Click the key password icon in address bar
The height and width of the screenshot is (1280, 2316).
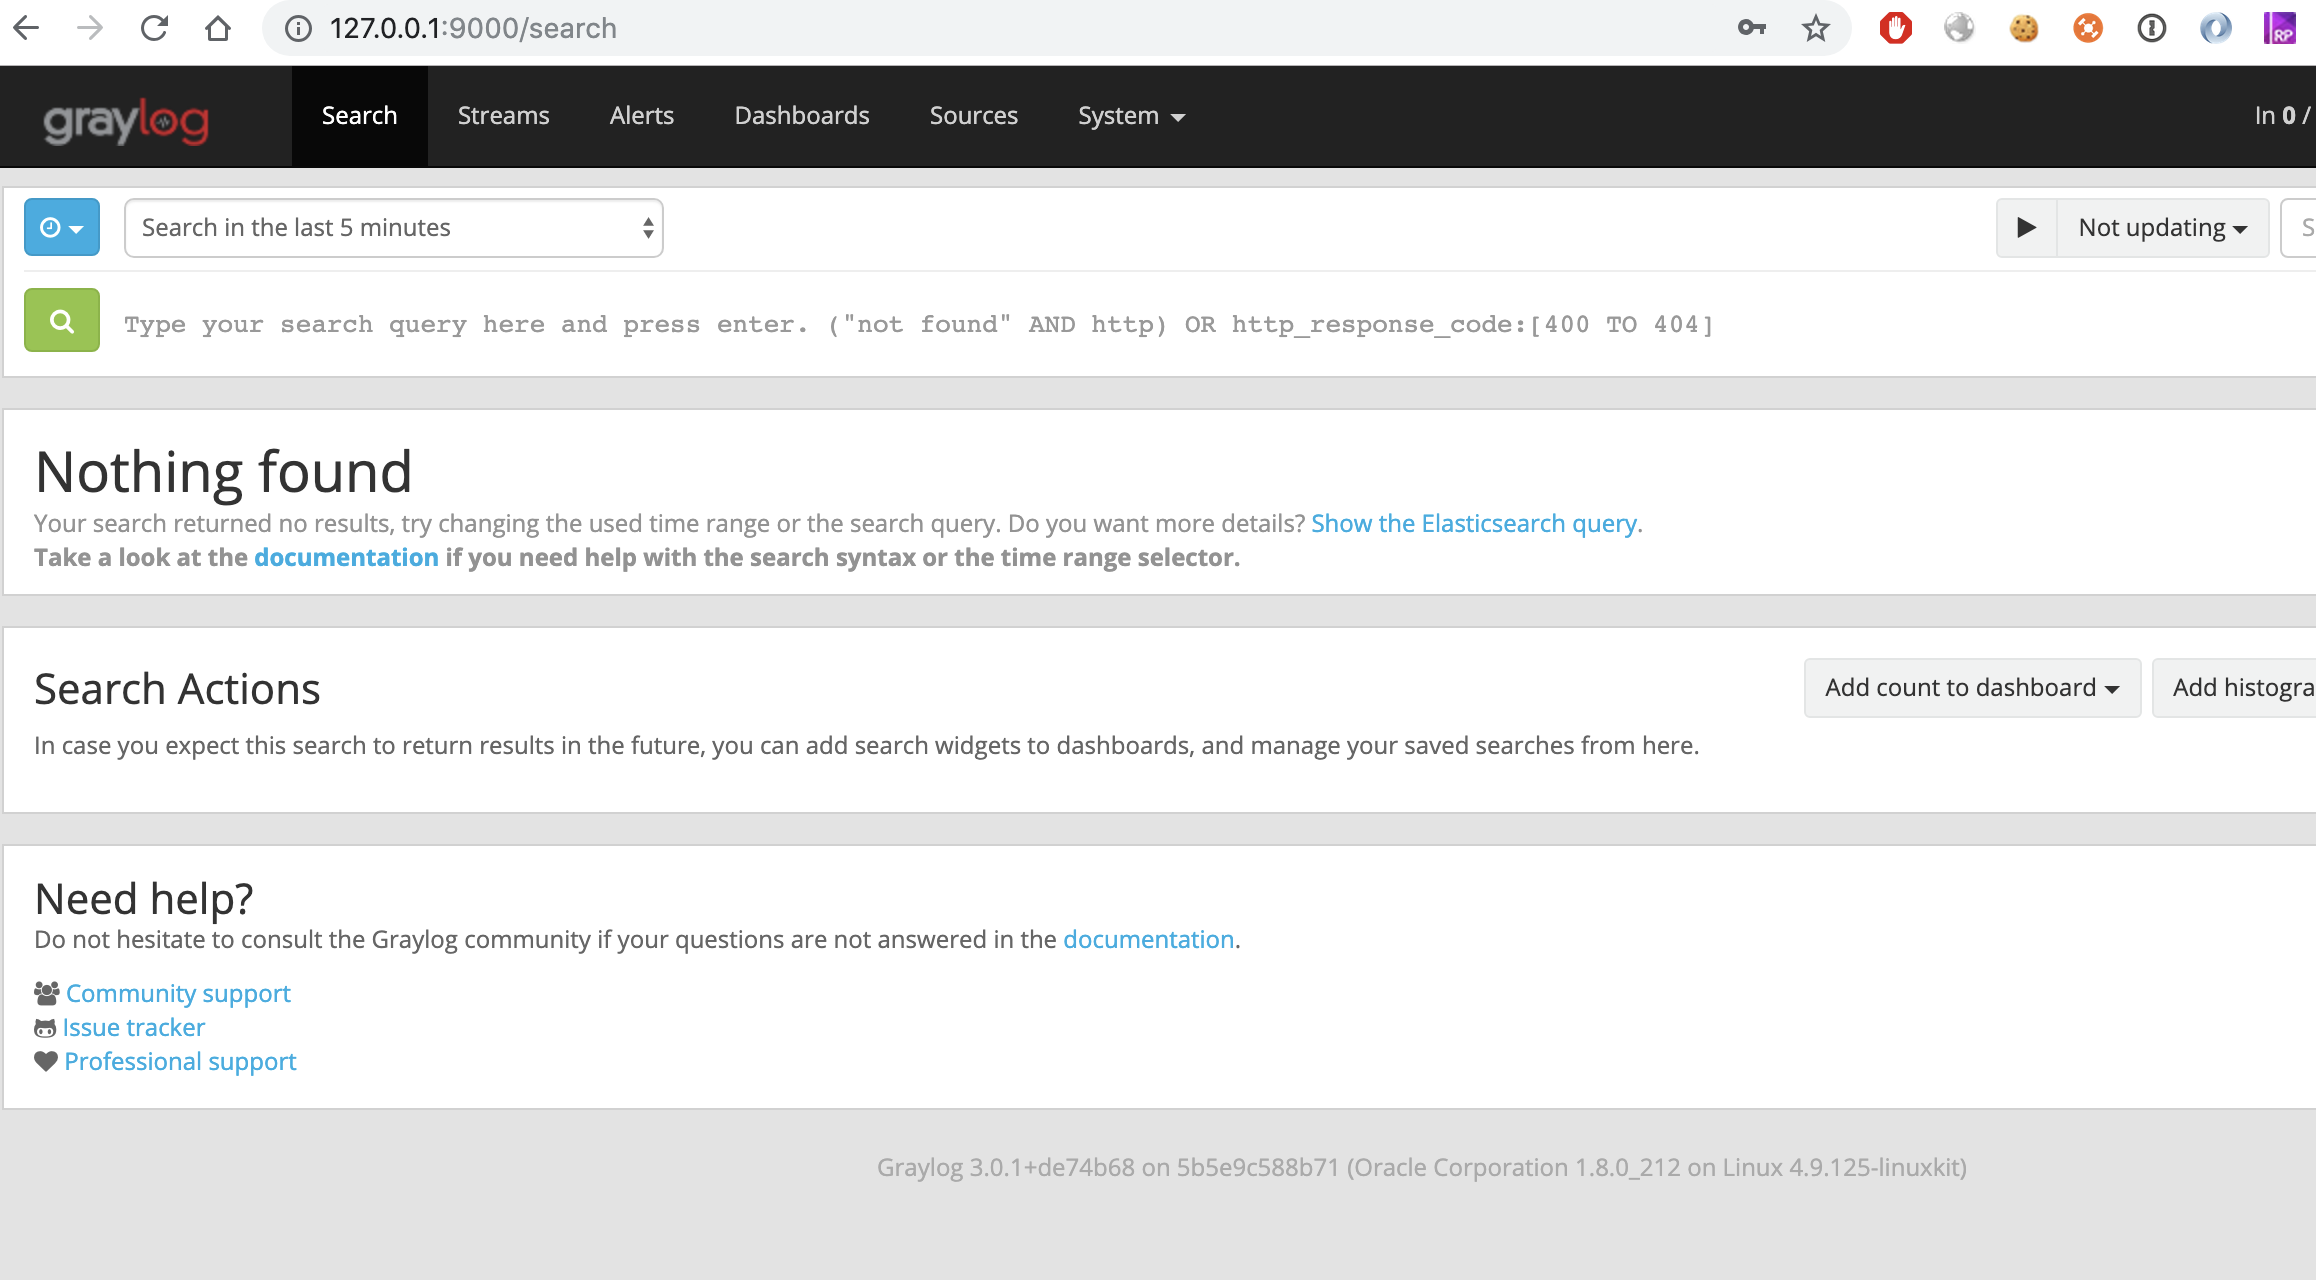1751,28
